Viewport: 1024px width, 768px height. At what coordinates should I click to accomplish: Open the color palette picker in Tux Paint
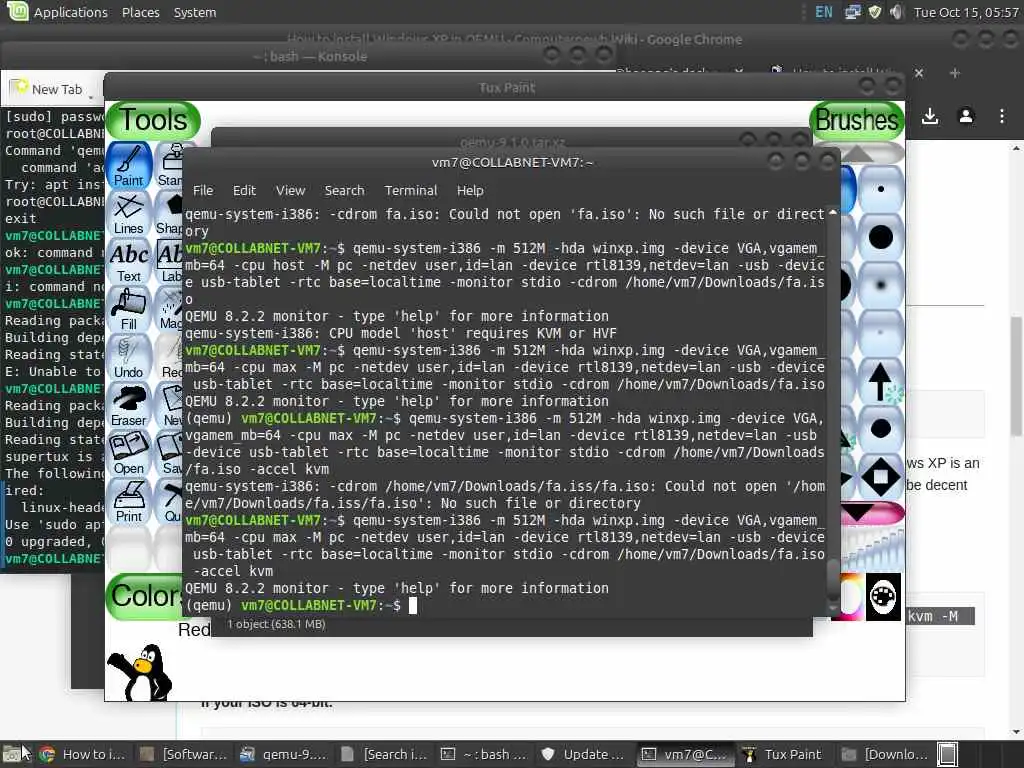(x=883, y=597)
